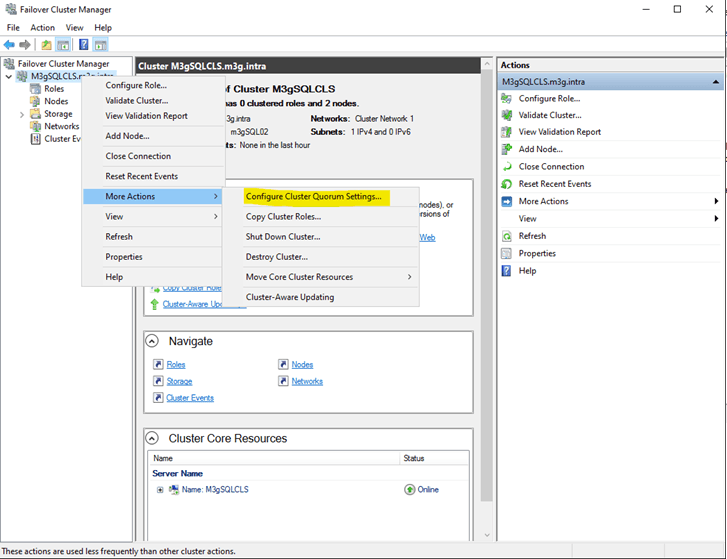Open the Cluster Events link under Navigate
This screenshot has height=559, width=727.
pyautogui.click(x=190, y=398)
